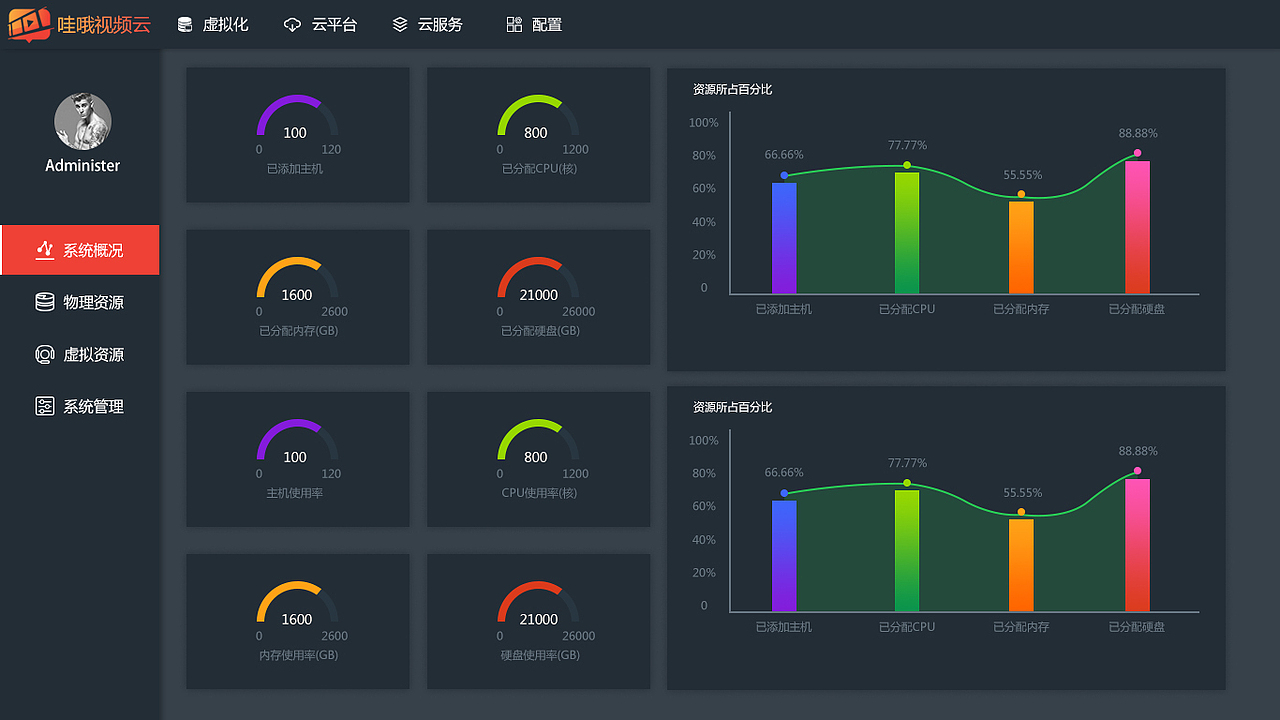Click the Administer profile avatar
Viewport: 1280px width, 720px height.
pos(83,122)
